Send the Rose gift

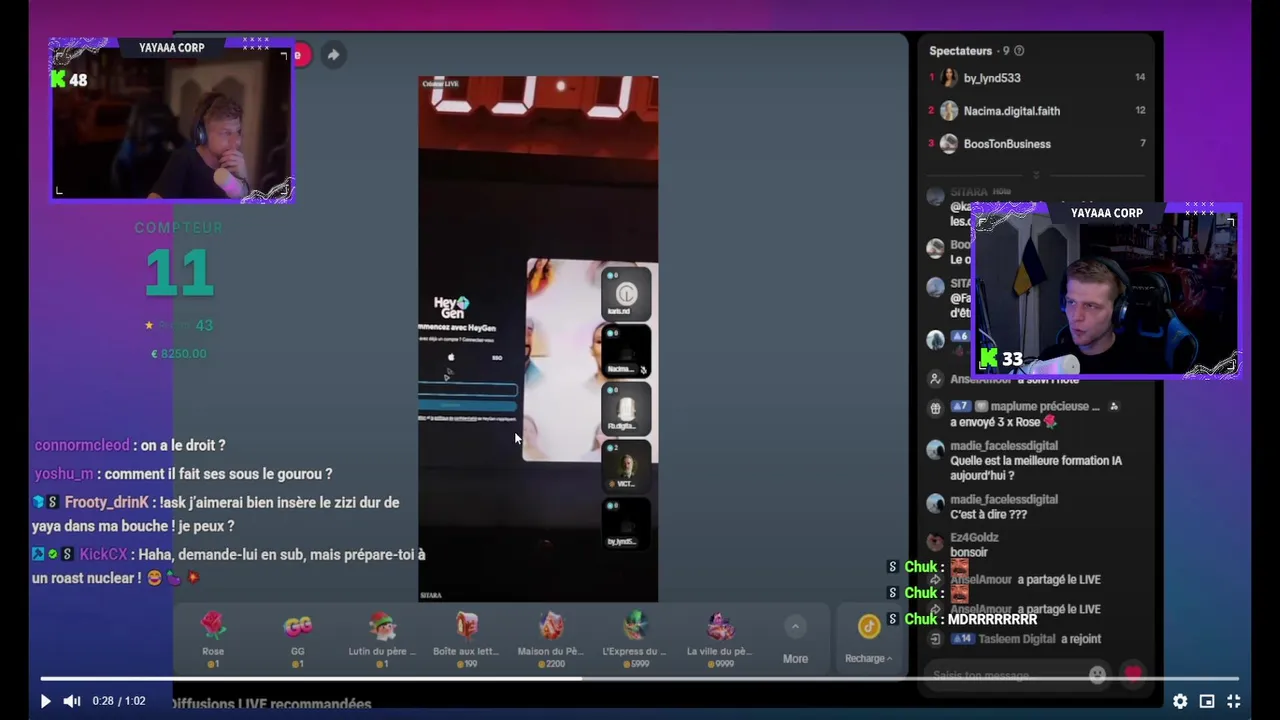click(213, 639)
